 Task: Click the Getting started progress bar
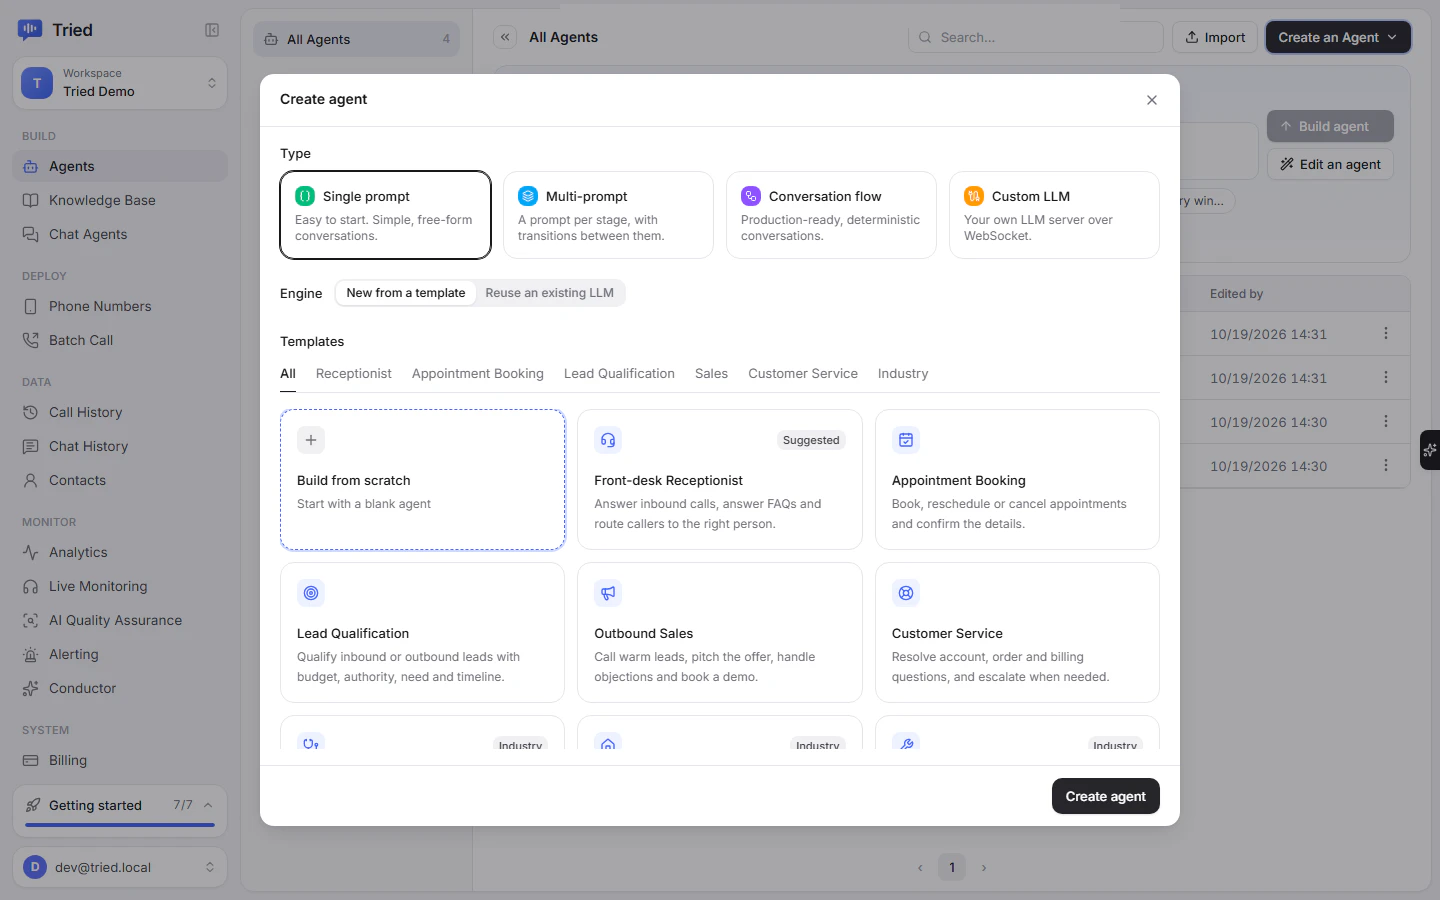120,825
